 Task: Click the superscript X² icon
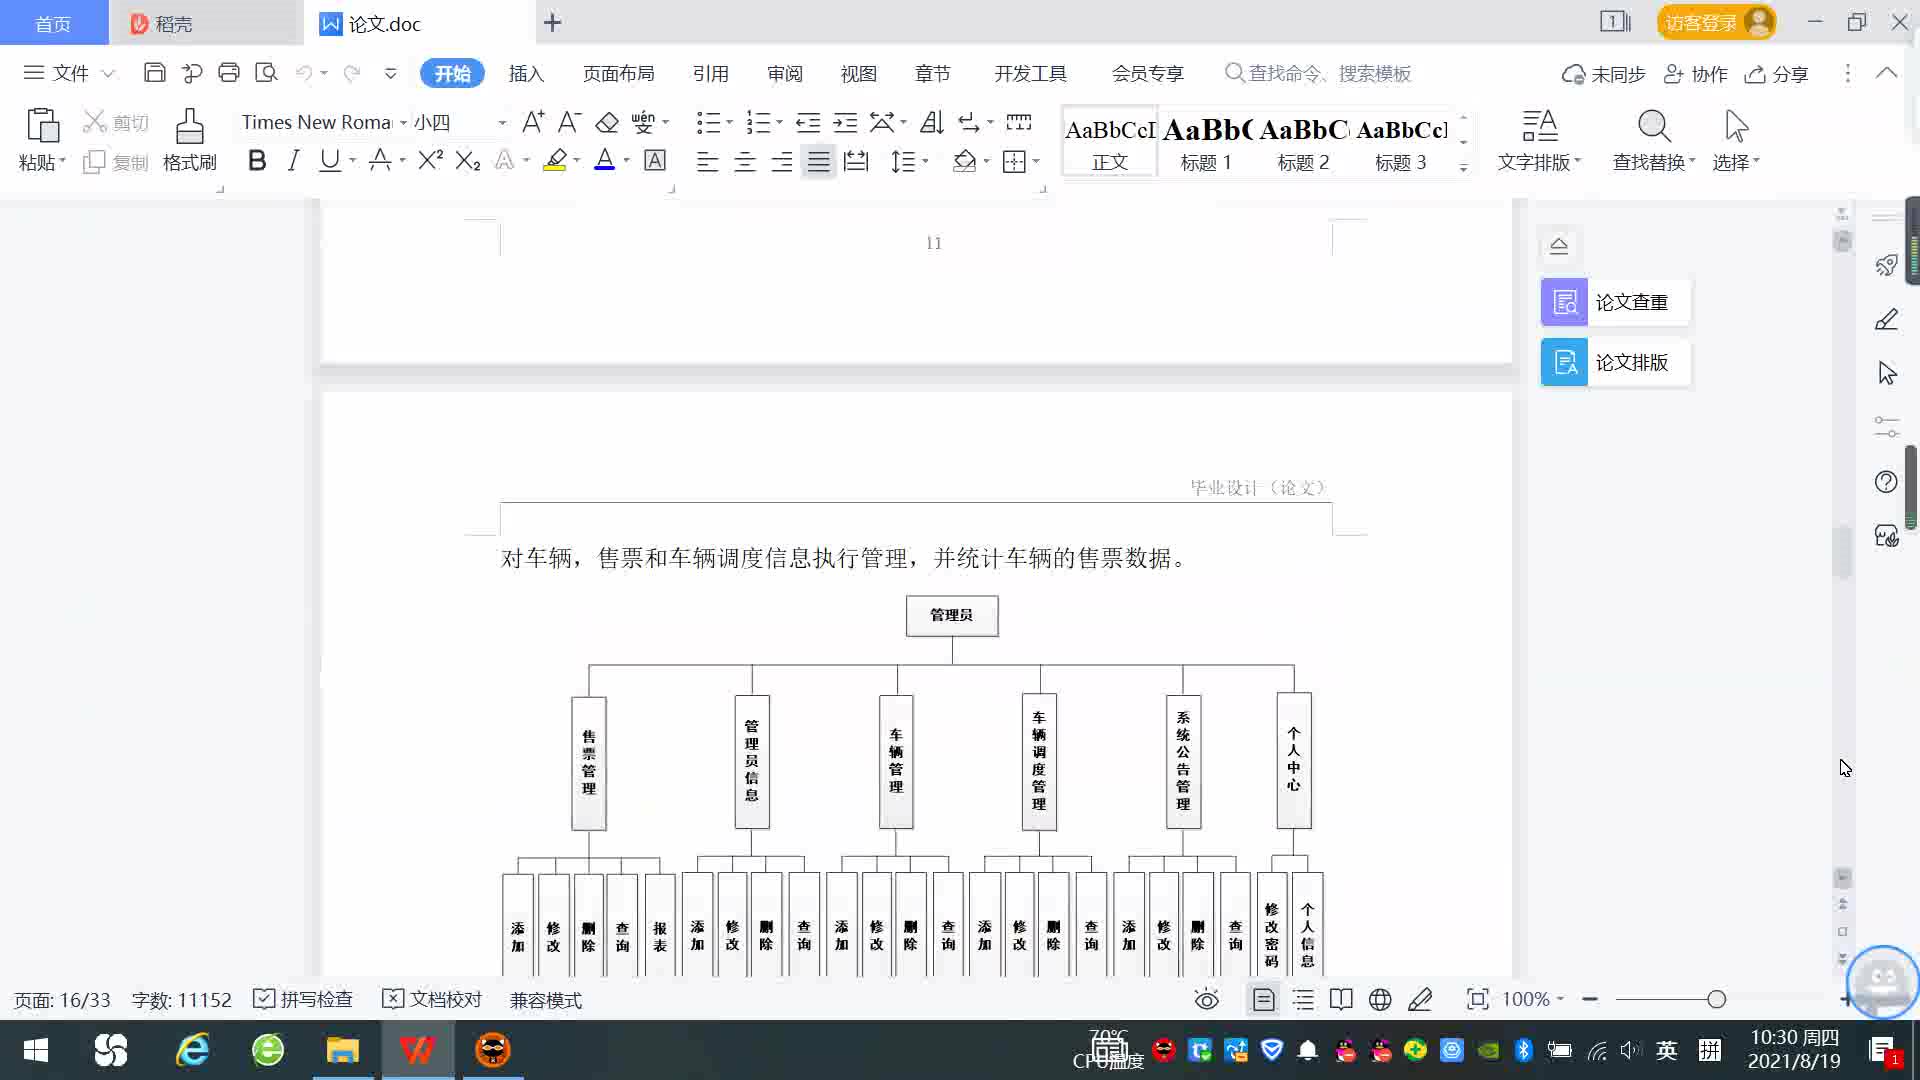430,161
